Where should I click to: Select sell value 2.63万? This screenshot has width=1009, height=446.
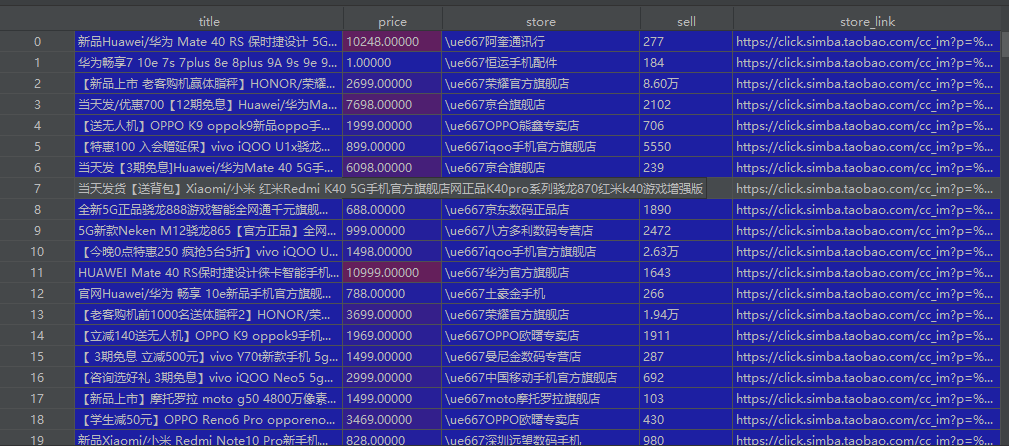coord(687,252)
